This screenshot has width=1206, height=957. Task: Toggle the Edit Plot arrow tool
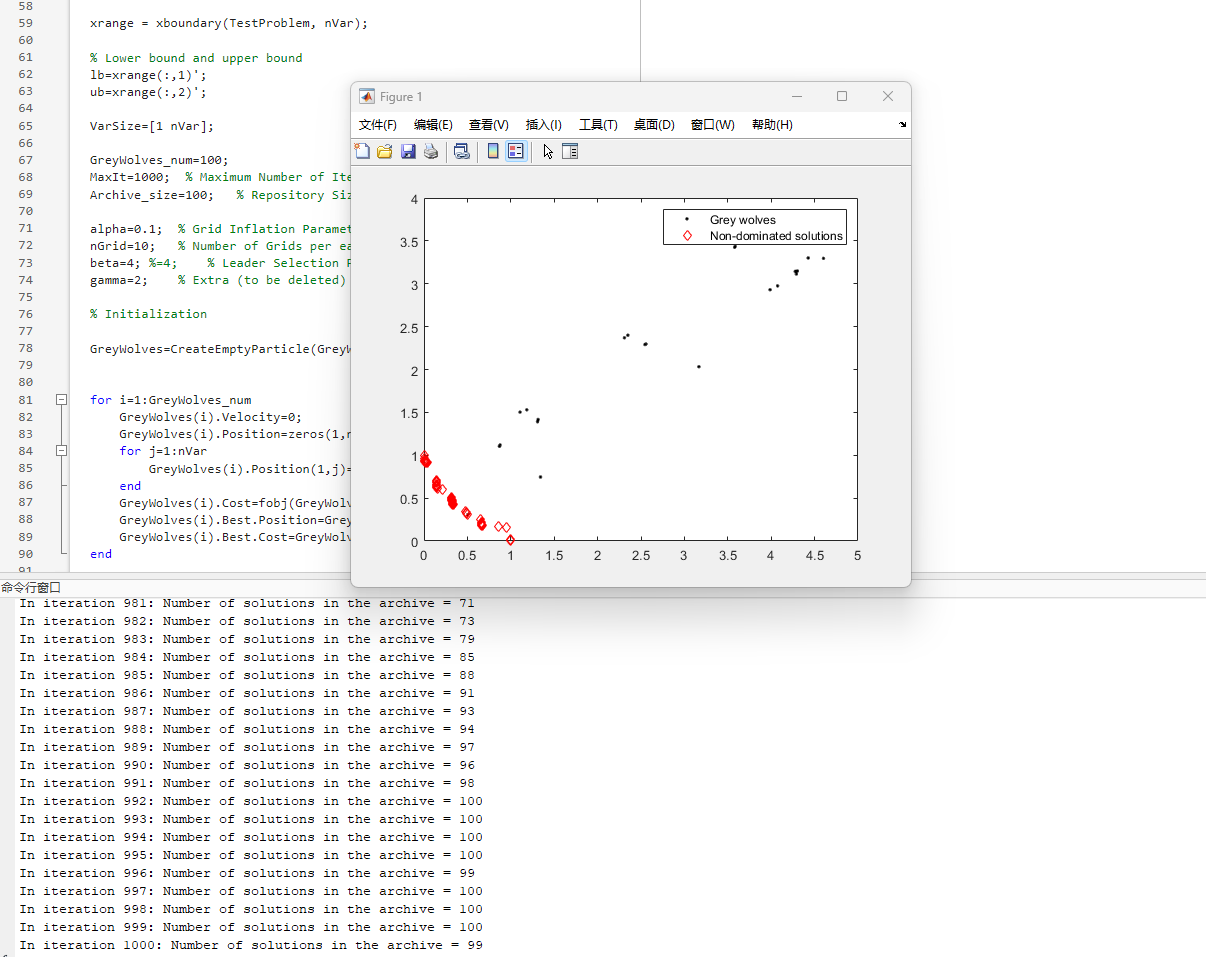(x=548, y=151)
